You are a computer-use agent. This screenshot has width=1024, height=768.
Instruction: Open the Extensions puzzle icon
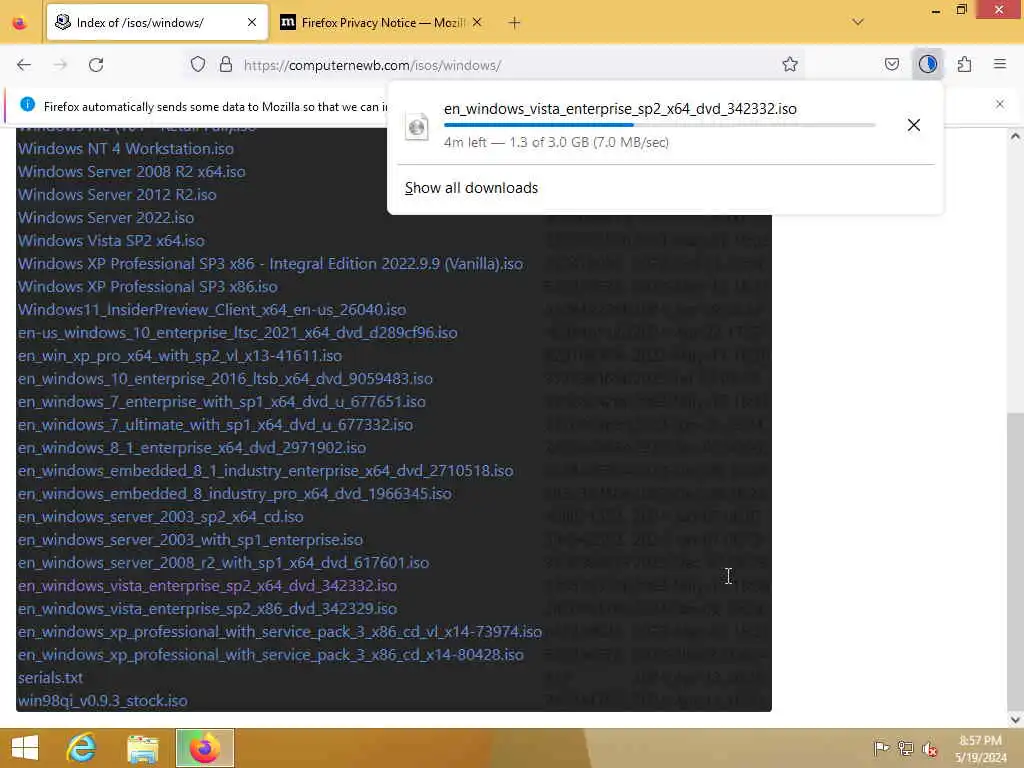point(965,65)
